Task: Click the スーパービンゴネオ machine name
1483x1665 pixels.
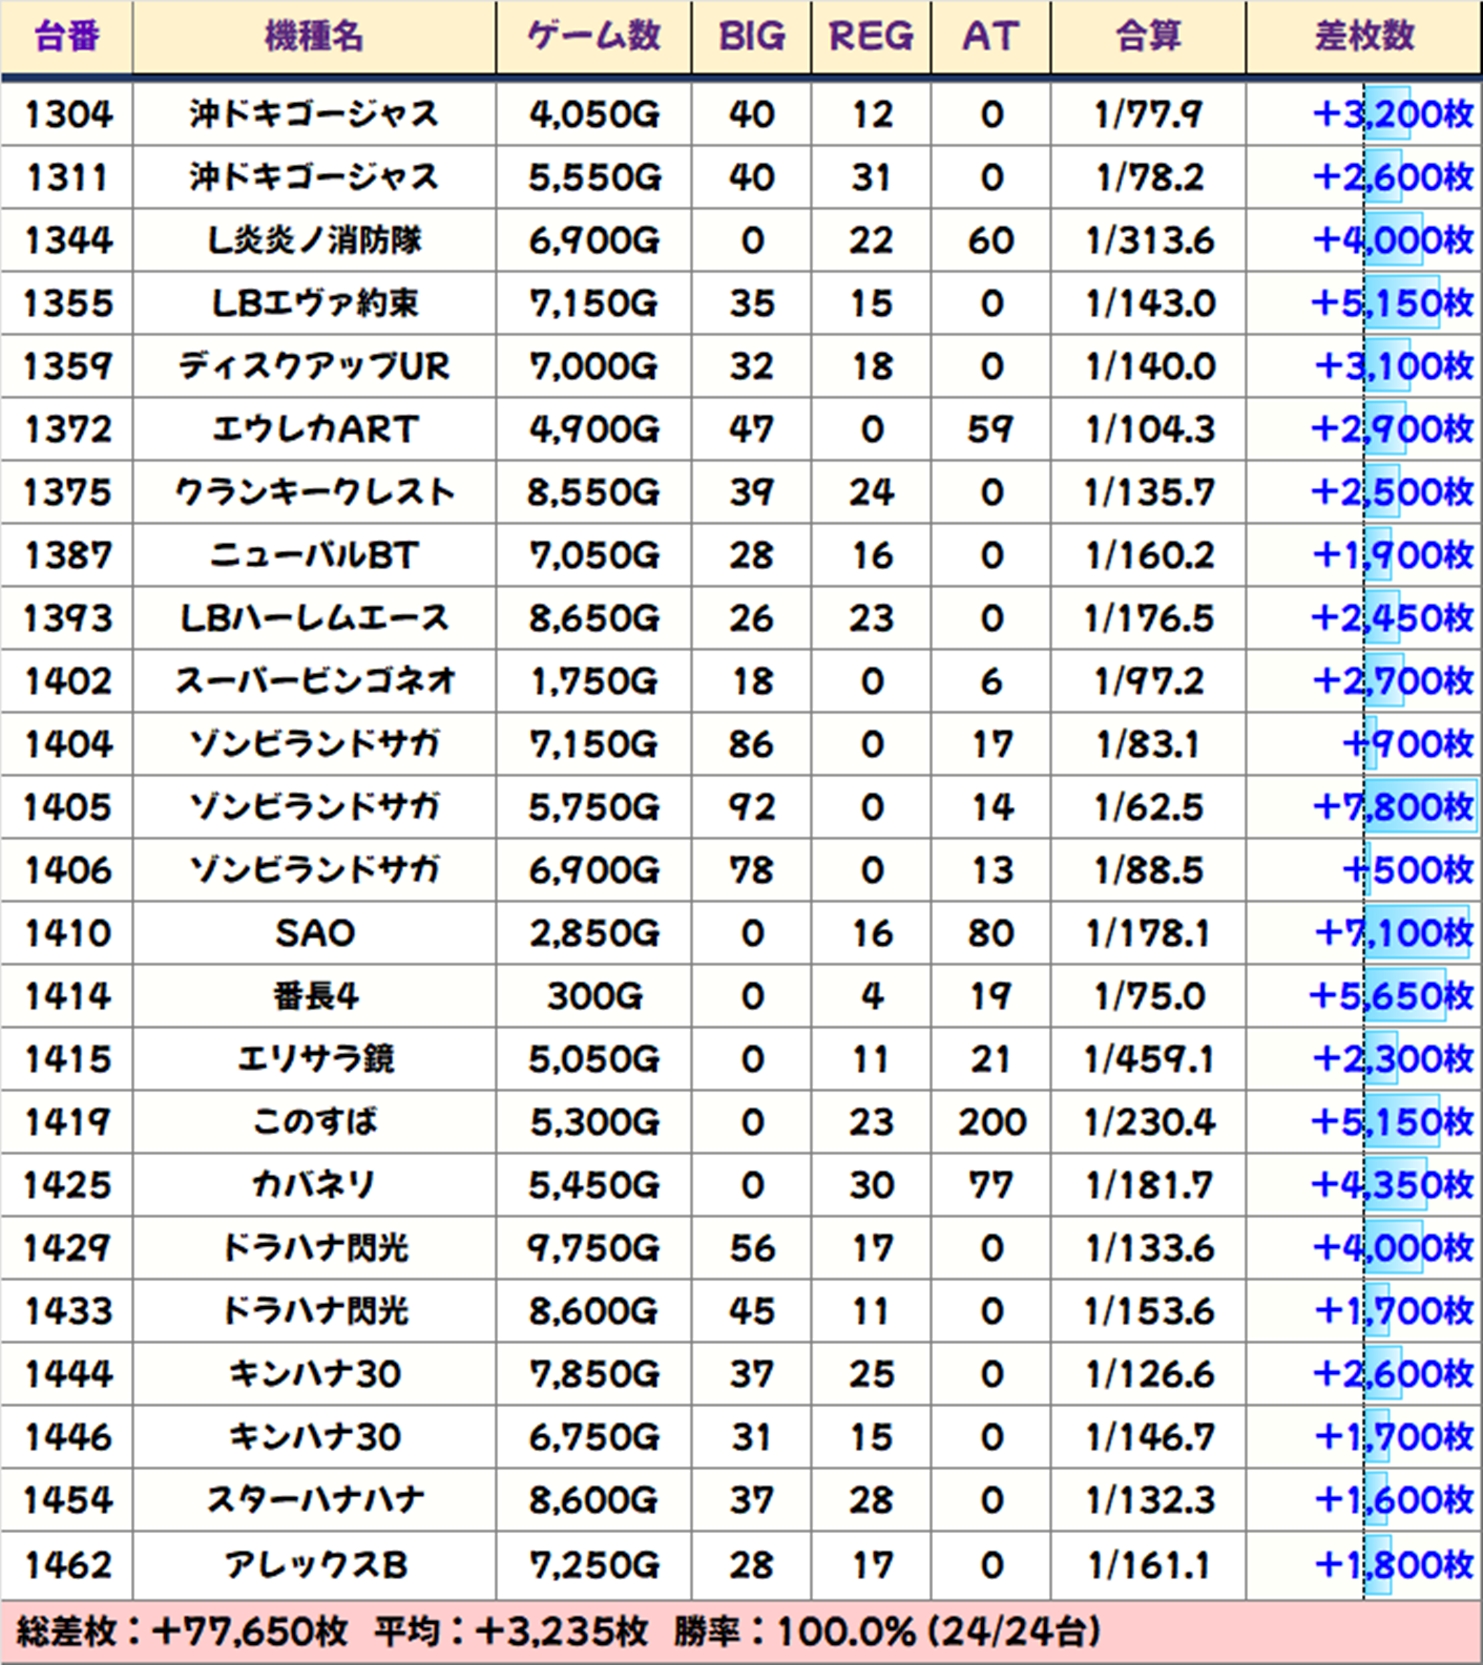Action: coord(314,682)
